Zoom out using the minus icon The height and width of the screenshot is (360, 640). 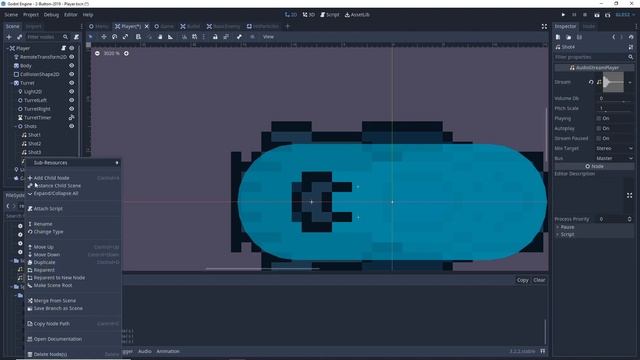point(97,53)
